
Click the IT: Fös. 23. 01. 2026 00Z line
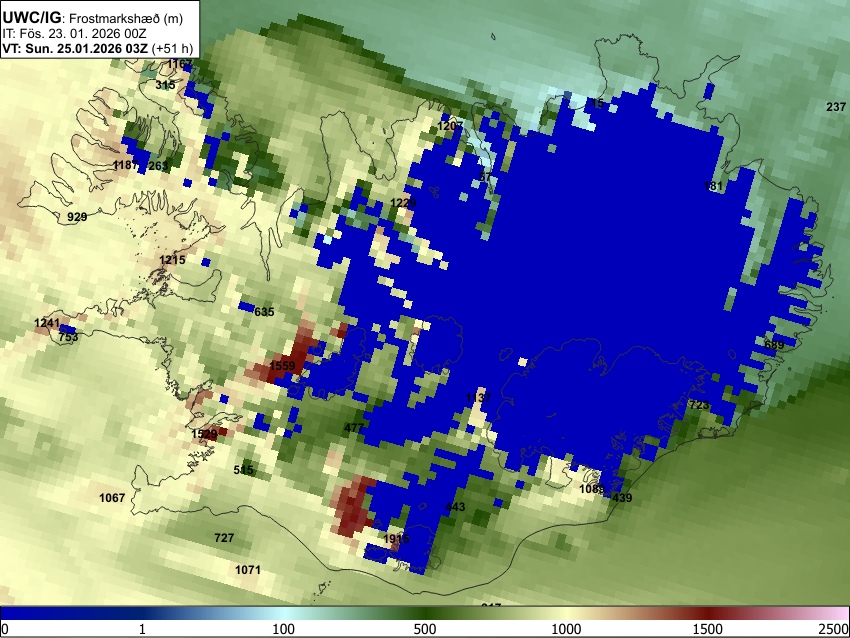74,34
